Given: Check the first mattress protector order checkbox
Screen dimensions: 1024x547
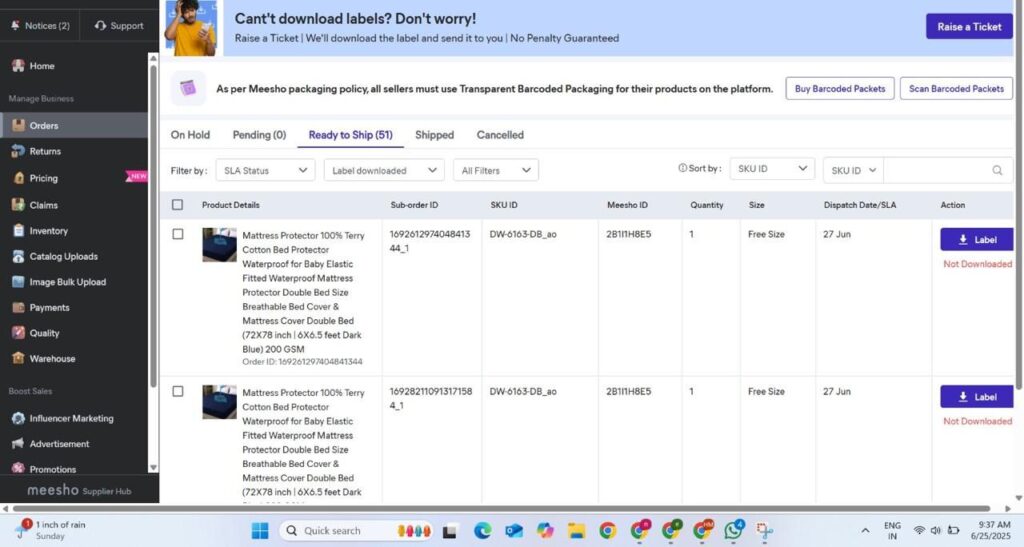Looking at the screenshot, I should click(178, 234).
